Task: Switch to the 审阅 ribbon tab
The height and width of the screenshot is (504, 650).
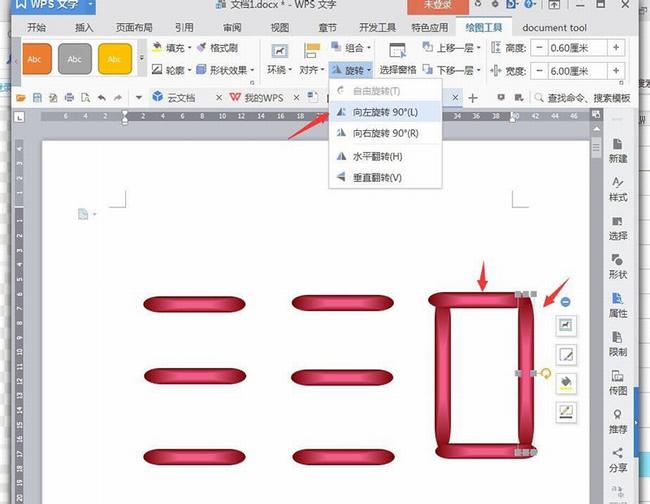Action: 232,27
